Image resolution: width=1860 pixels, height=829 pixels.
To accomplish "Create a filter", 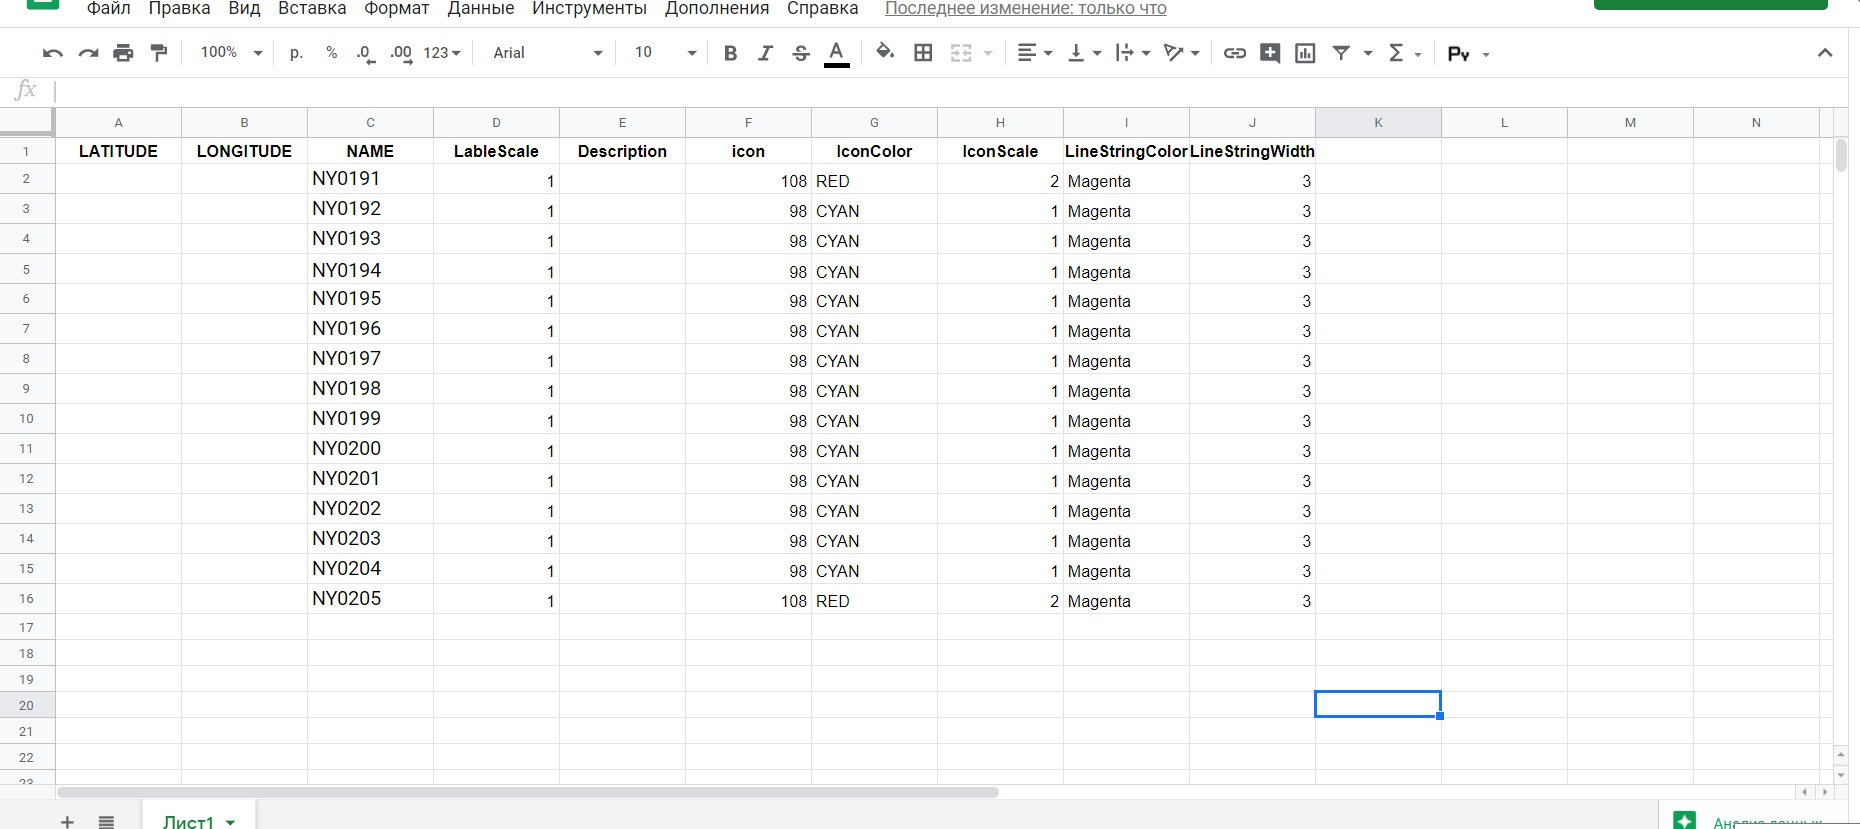I will pos(1341,53).
